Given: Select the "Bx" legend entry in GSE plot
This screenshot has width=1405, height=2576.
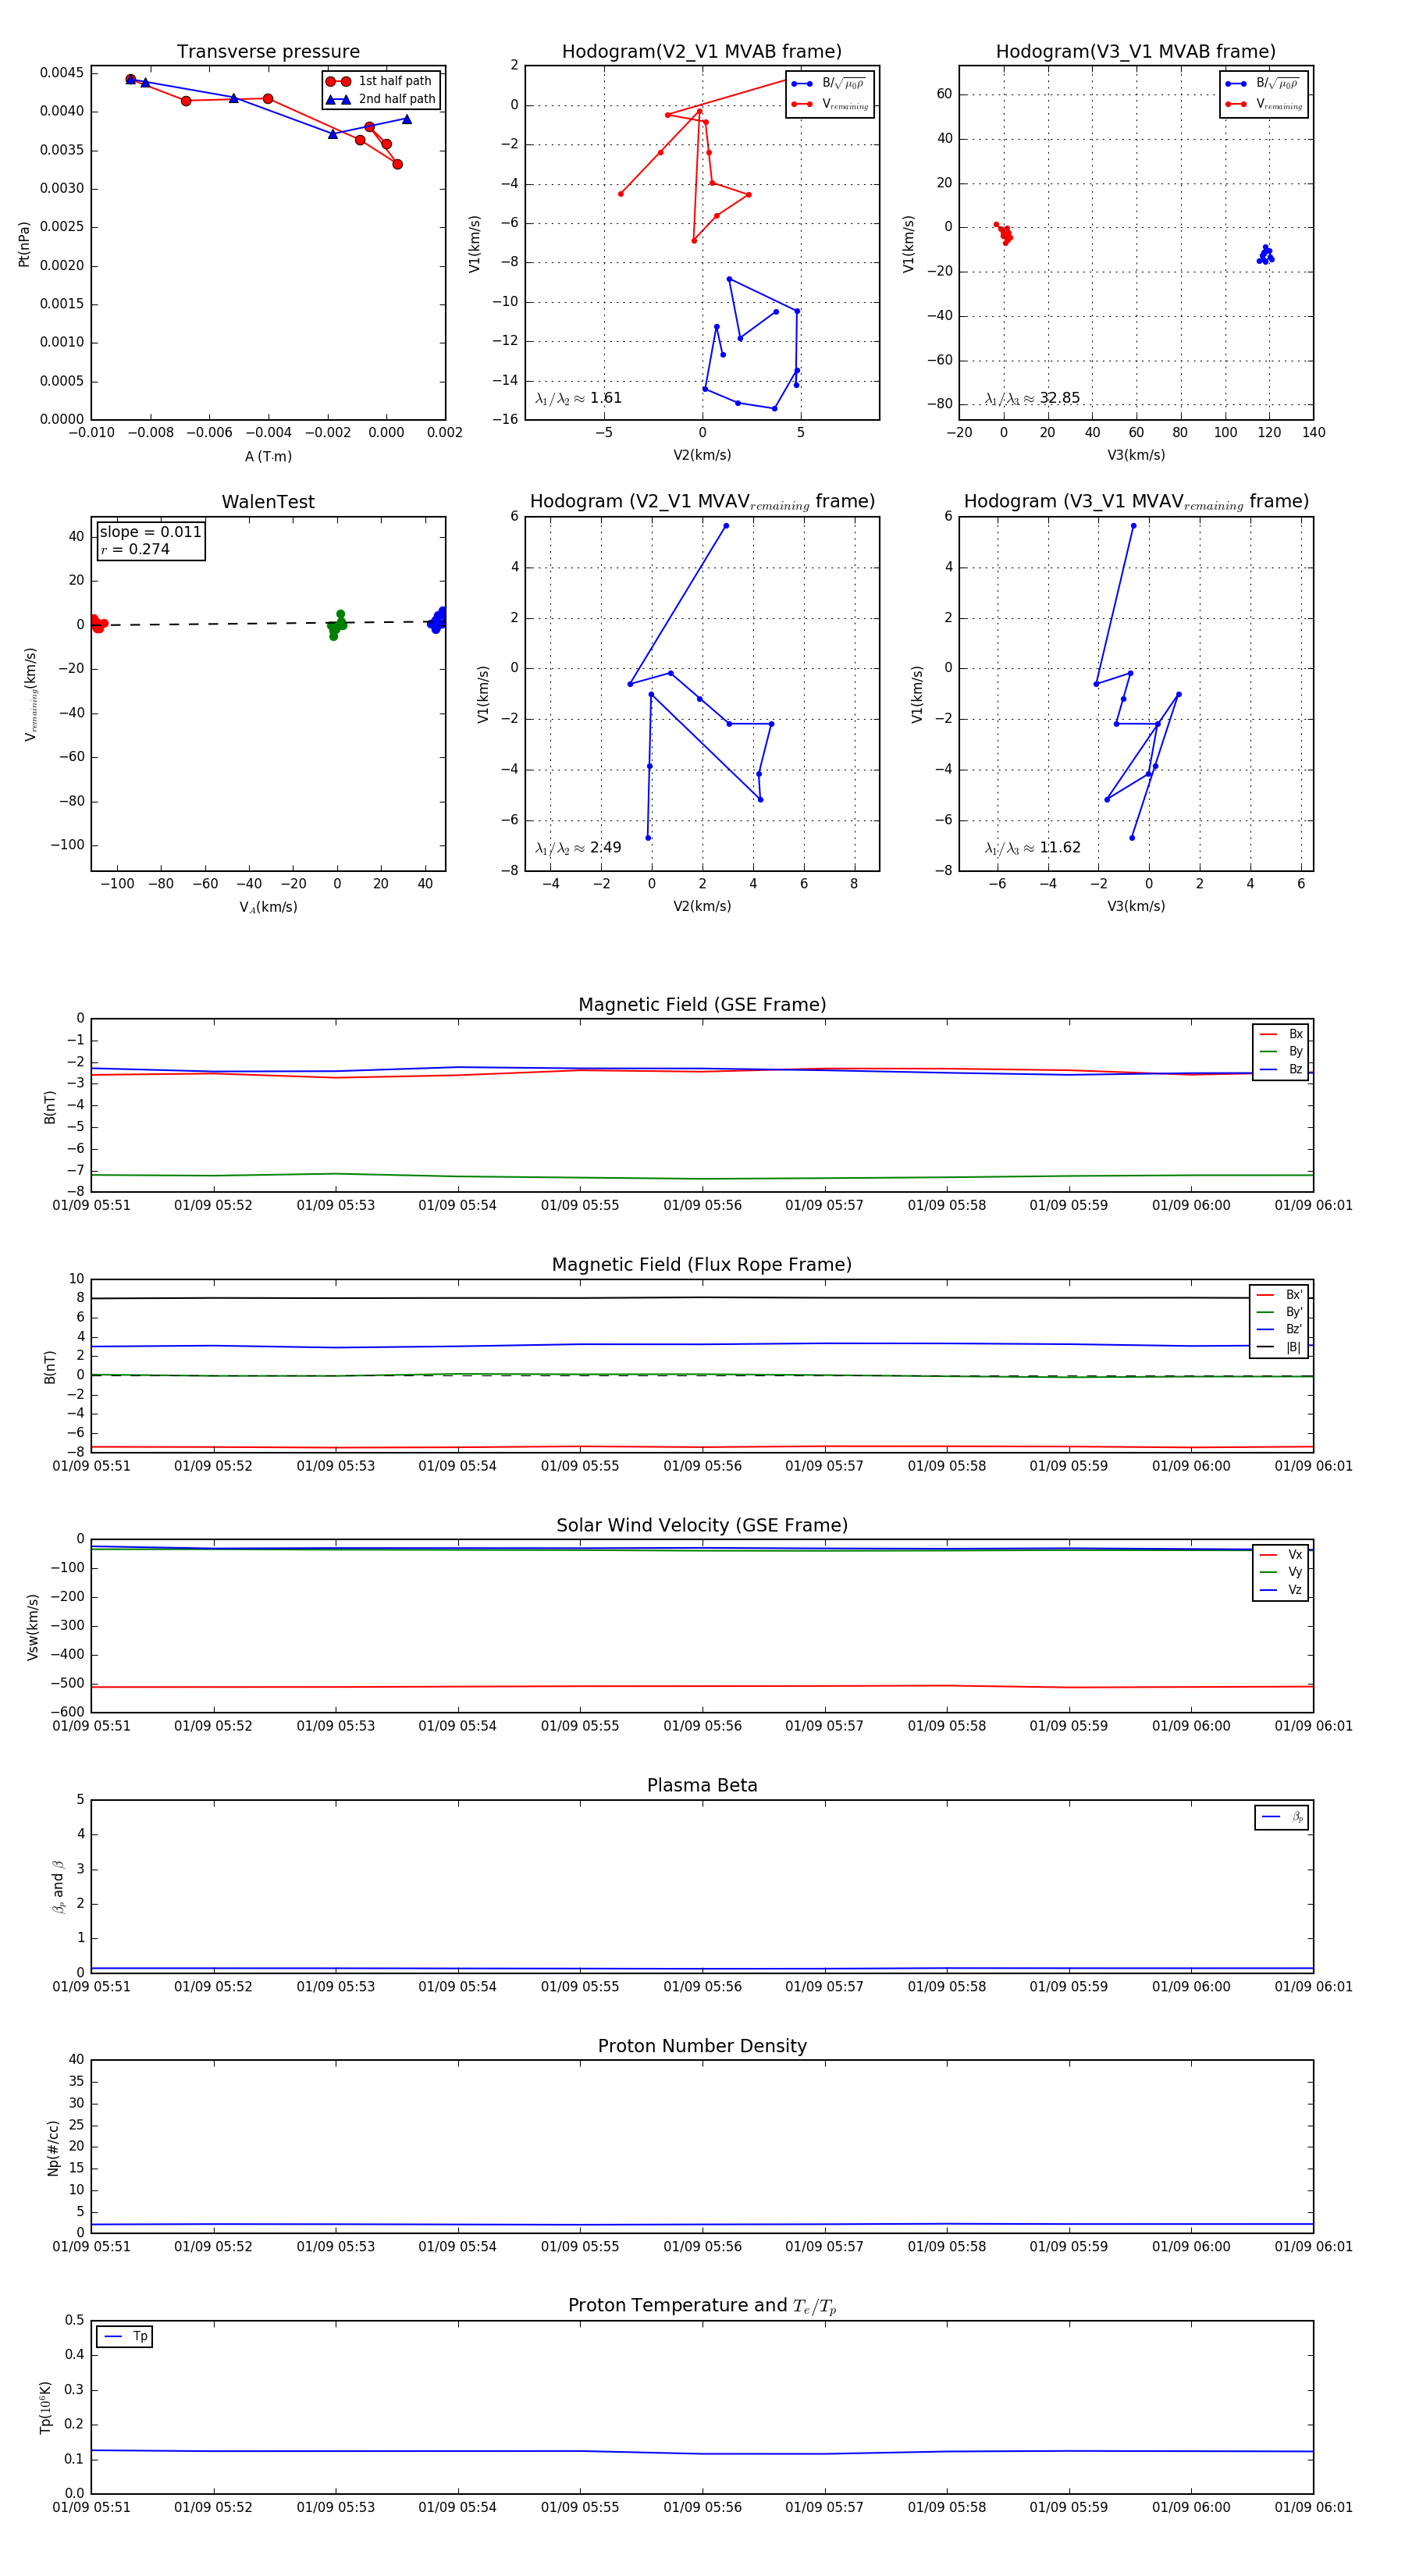Looking at the screenshot, I should click(1281, 1034).
